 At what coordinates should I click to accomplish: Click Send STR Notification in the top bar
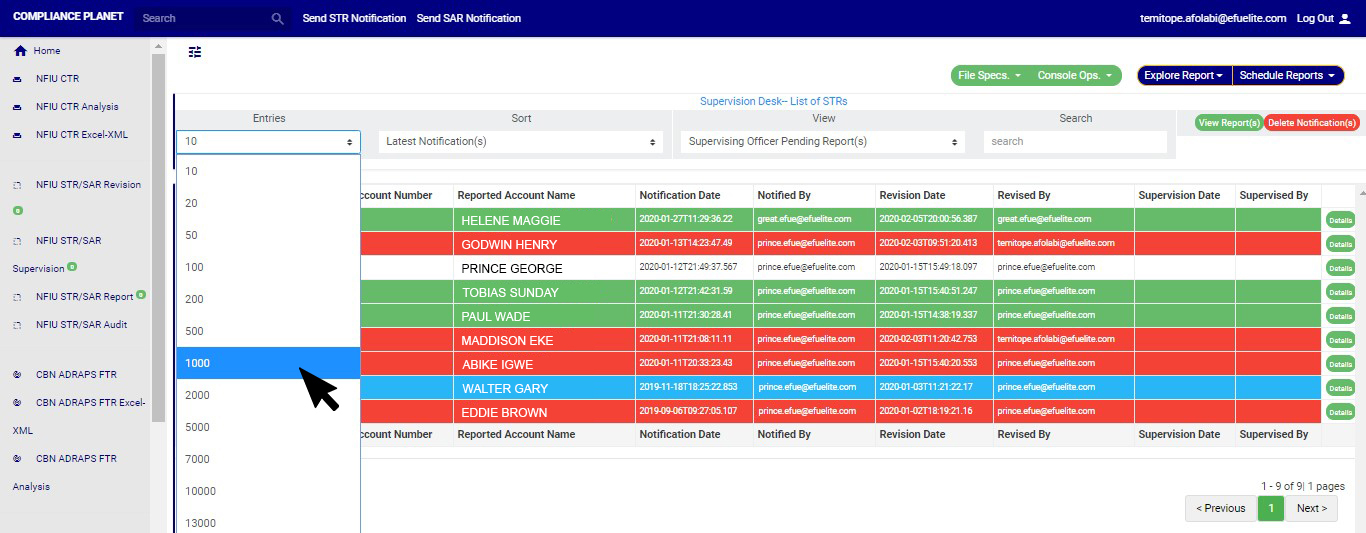tap(354, 18)
